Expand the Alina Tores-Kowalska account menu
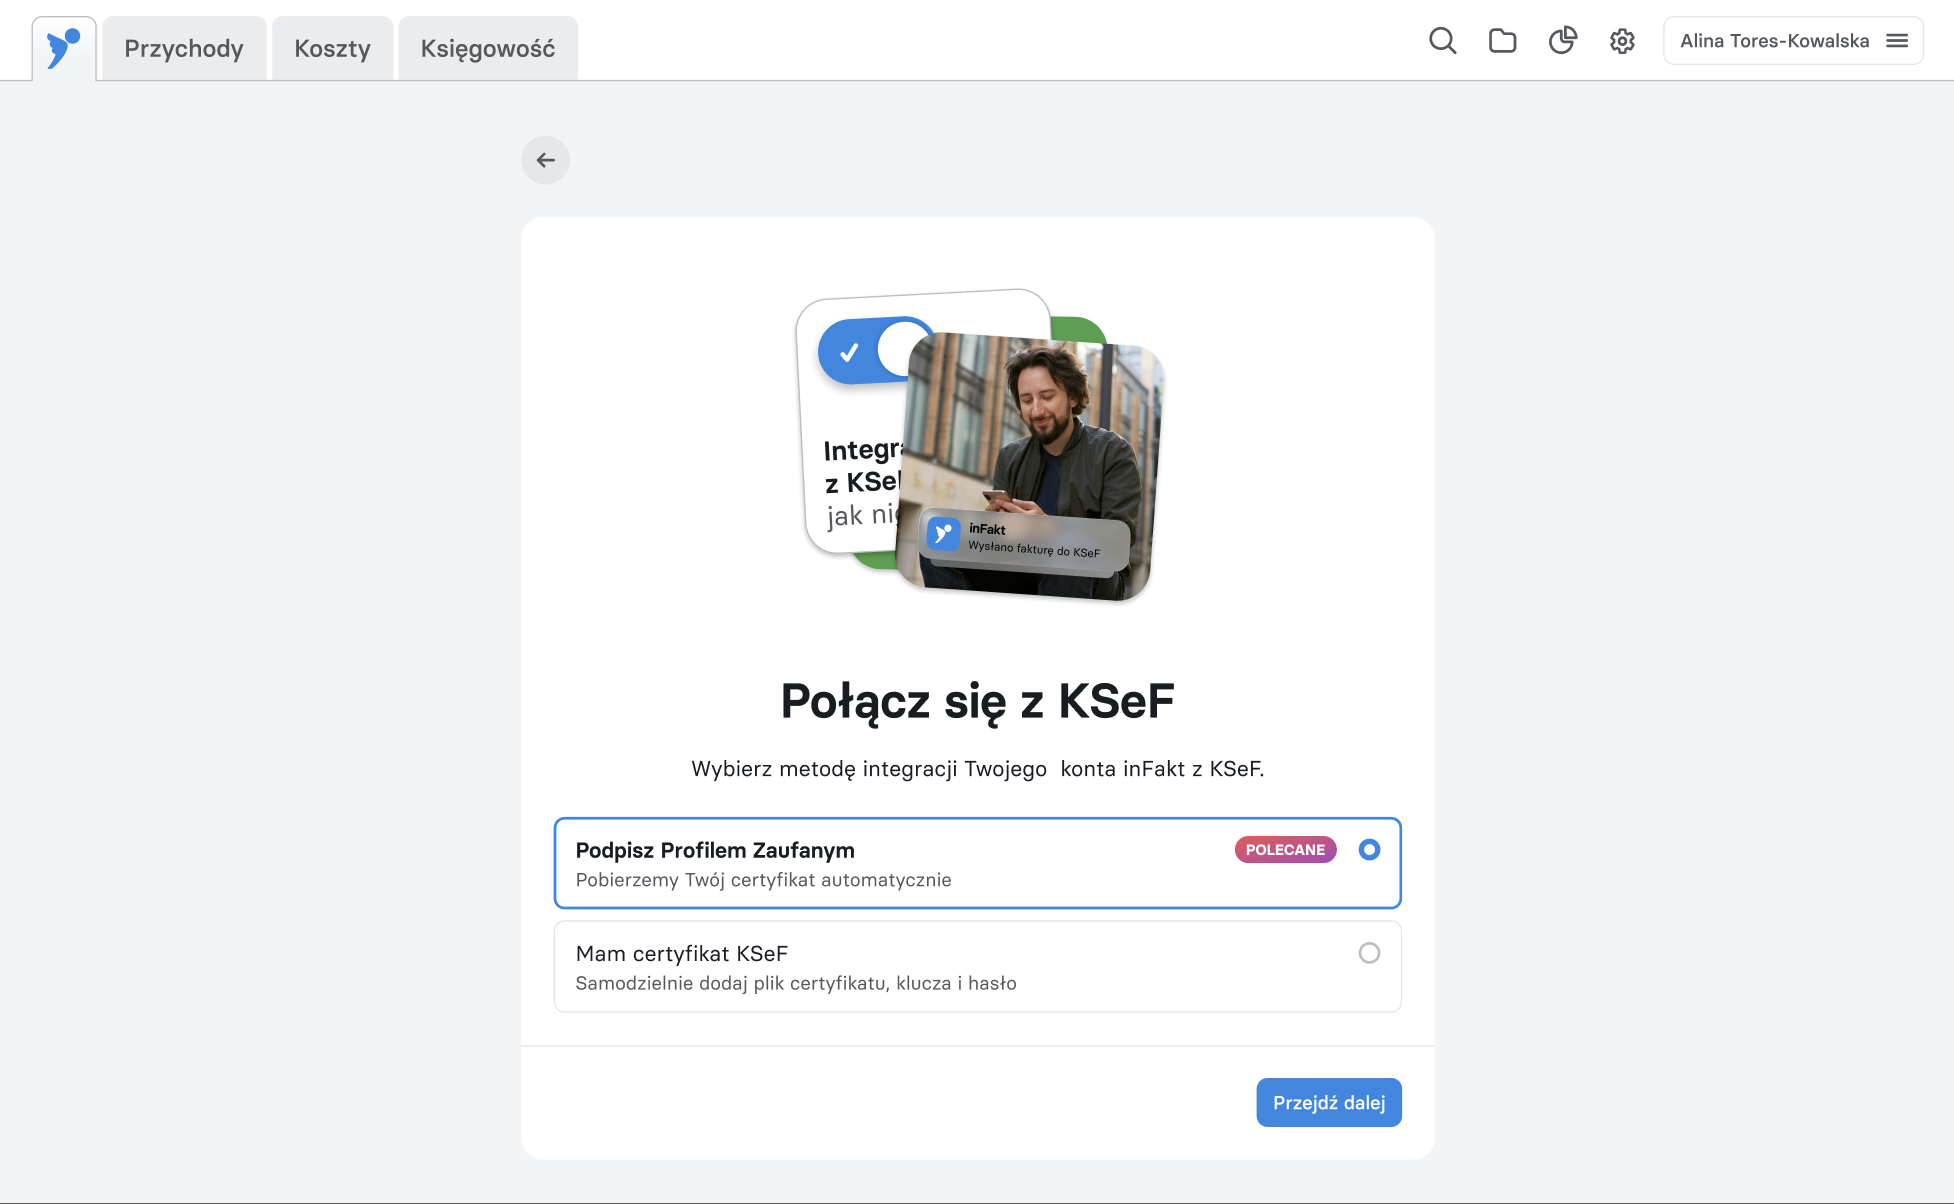Image resolution: width=1954 pixels, height=1204 pixels. 1793,41
